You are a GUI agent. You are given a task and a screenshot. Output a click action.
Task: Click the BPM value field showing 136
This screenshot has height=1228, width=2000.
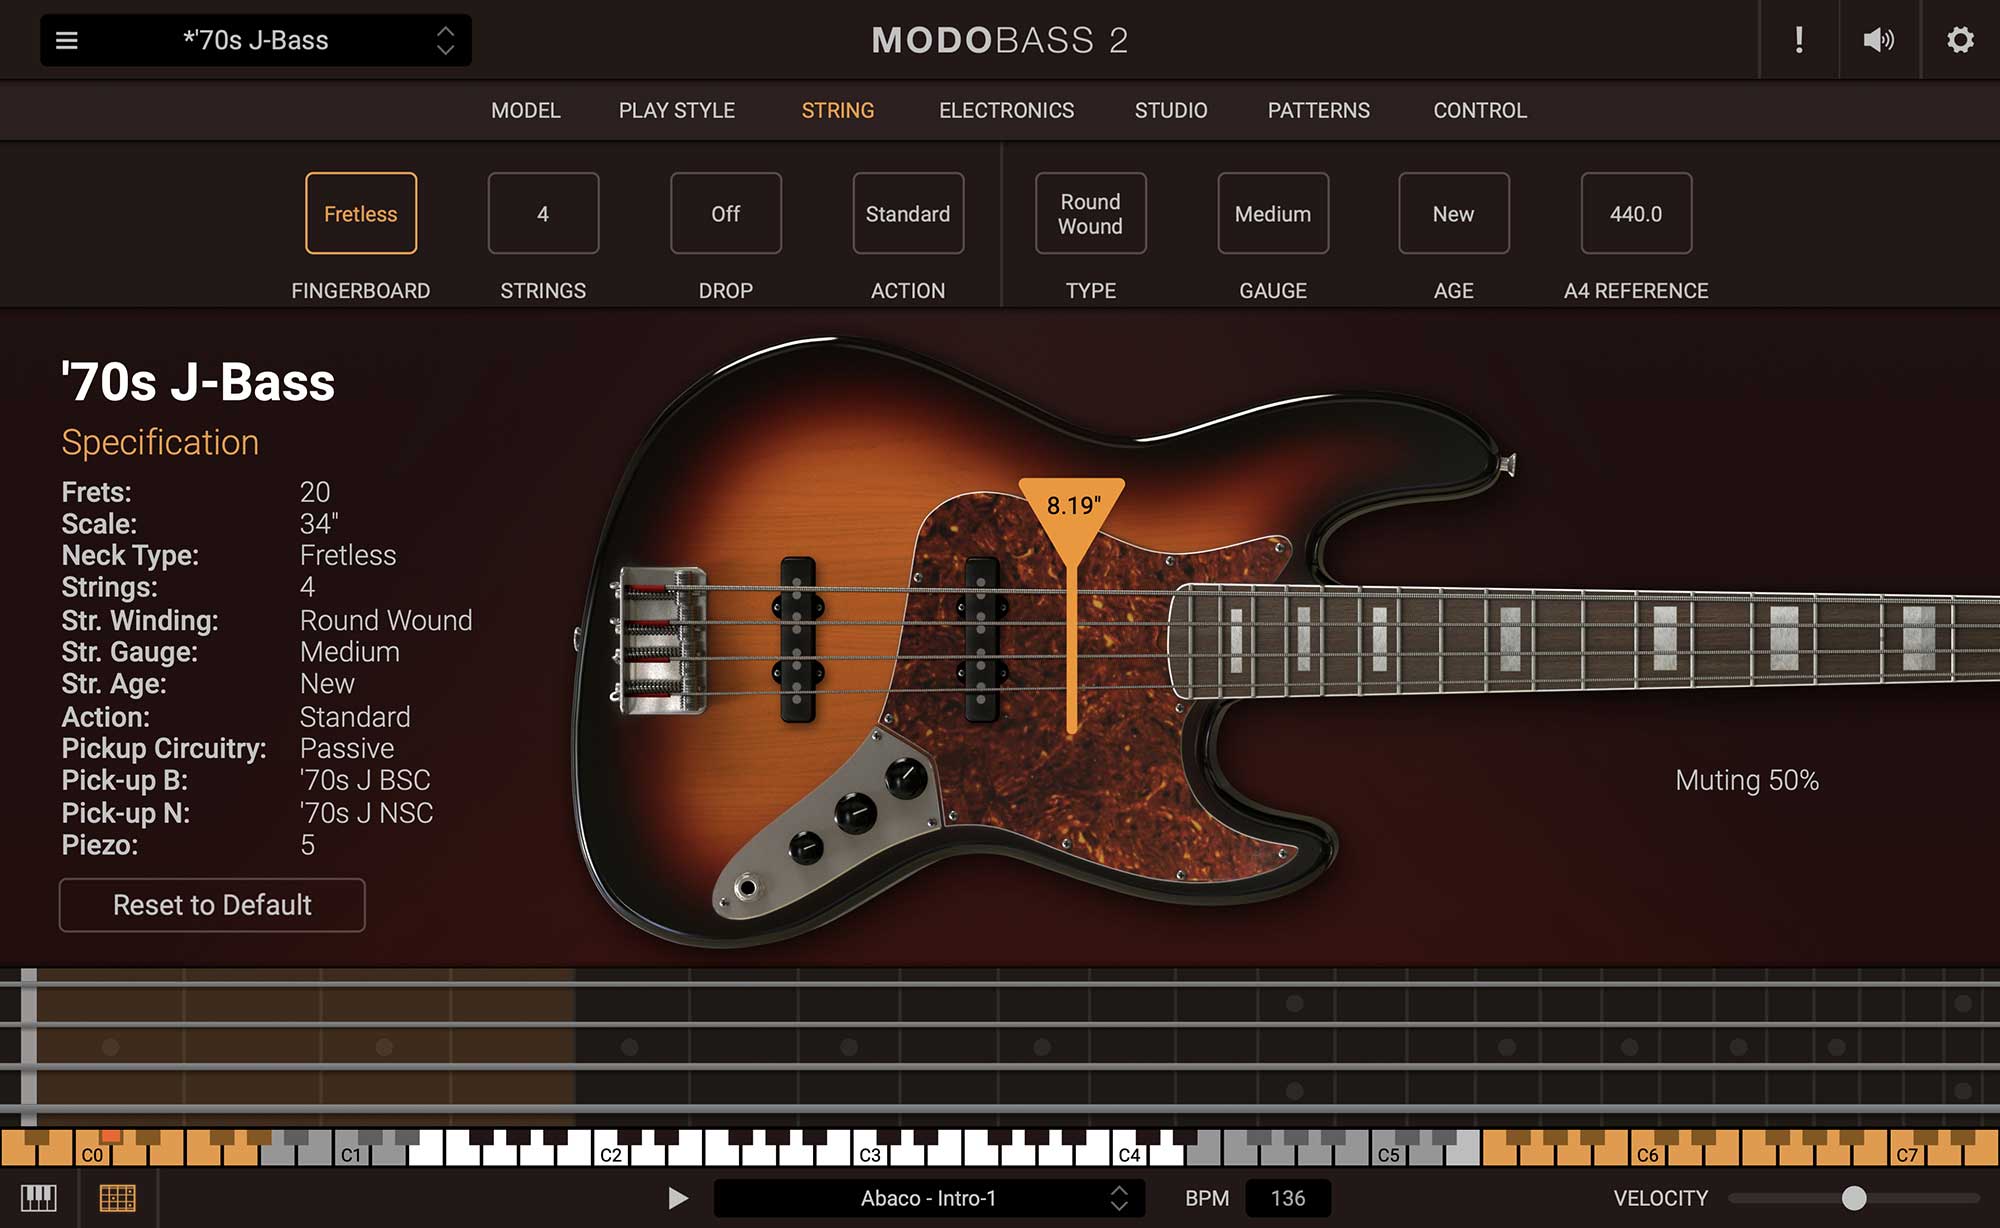1288,1197
